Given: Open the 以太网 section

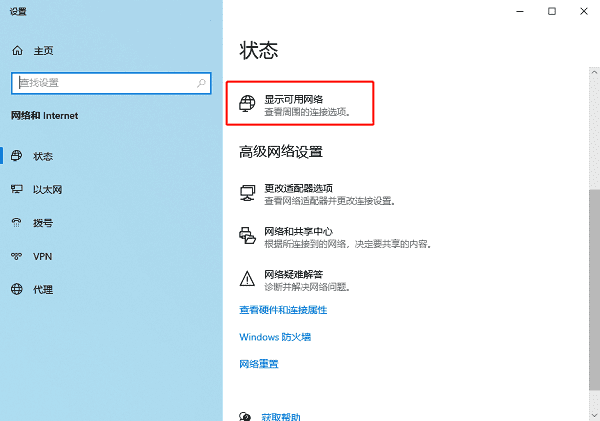Looking at the screenshot, I should click(47, 189).
